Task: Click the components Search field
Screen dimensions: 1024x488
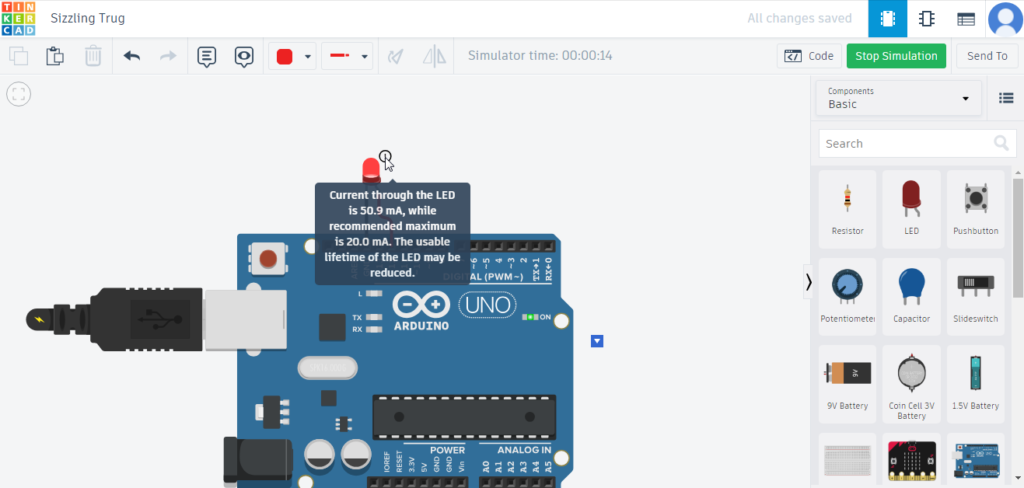Action: (x=917, y=143)
